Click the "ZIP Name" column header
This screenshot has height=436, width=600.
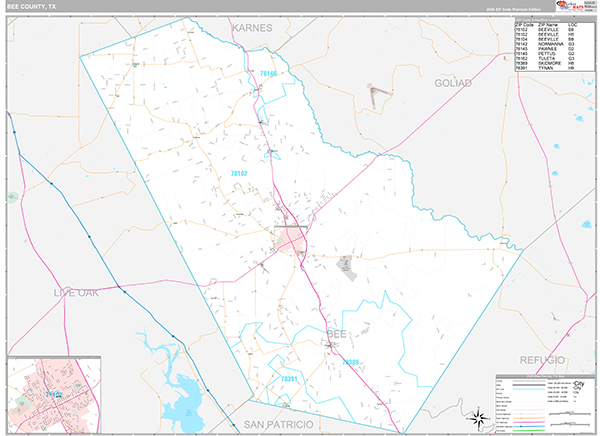pyautogui.click(x=548, y=25)
